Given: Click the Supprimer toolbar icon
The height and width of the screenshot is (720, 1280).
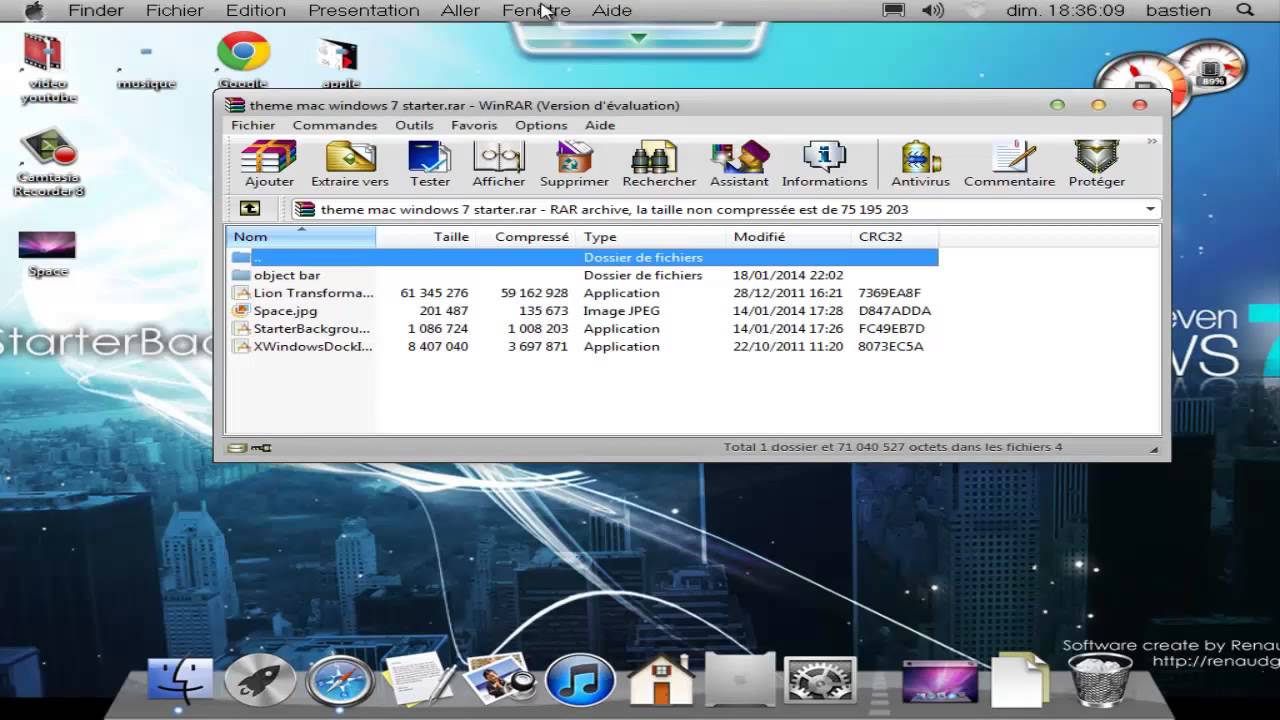Looking at the screenshot, I should pyautogui.click(x=574, y=164).
